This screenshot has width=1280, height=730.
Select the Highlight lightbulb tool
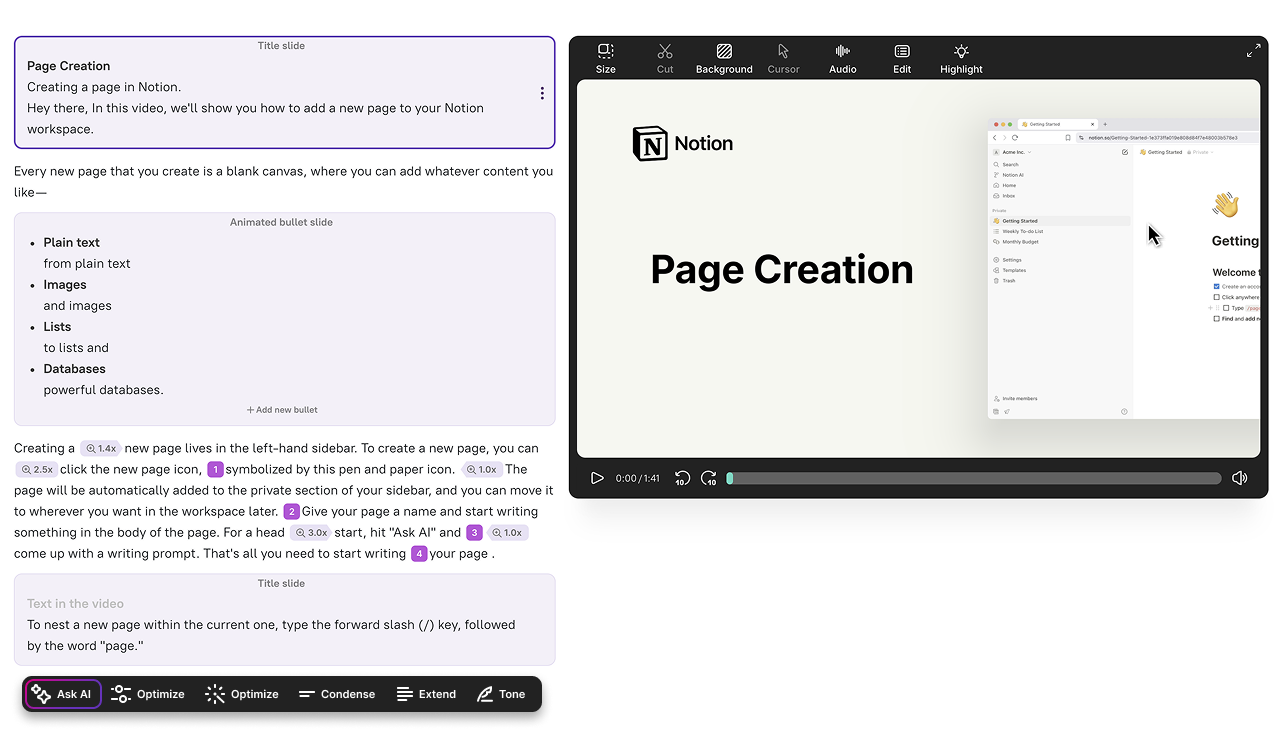click(961, 59)
